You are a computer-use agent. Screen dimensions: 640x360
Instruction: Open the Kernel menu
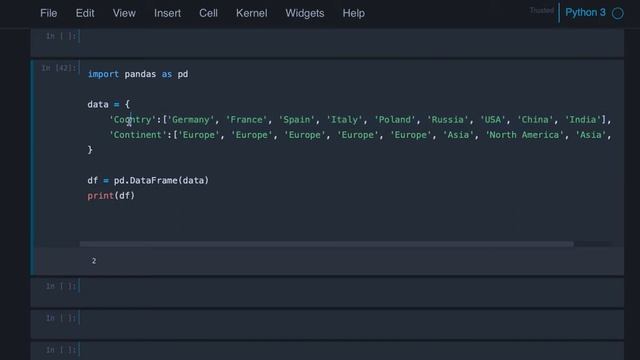tap(251, 13)
